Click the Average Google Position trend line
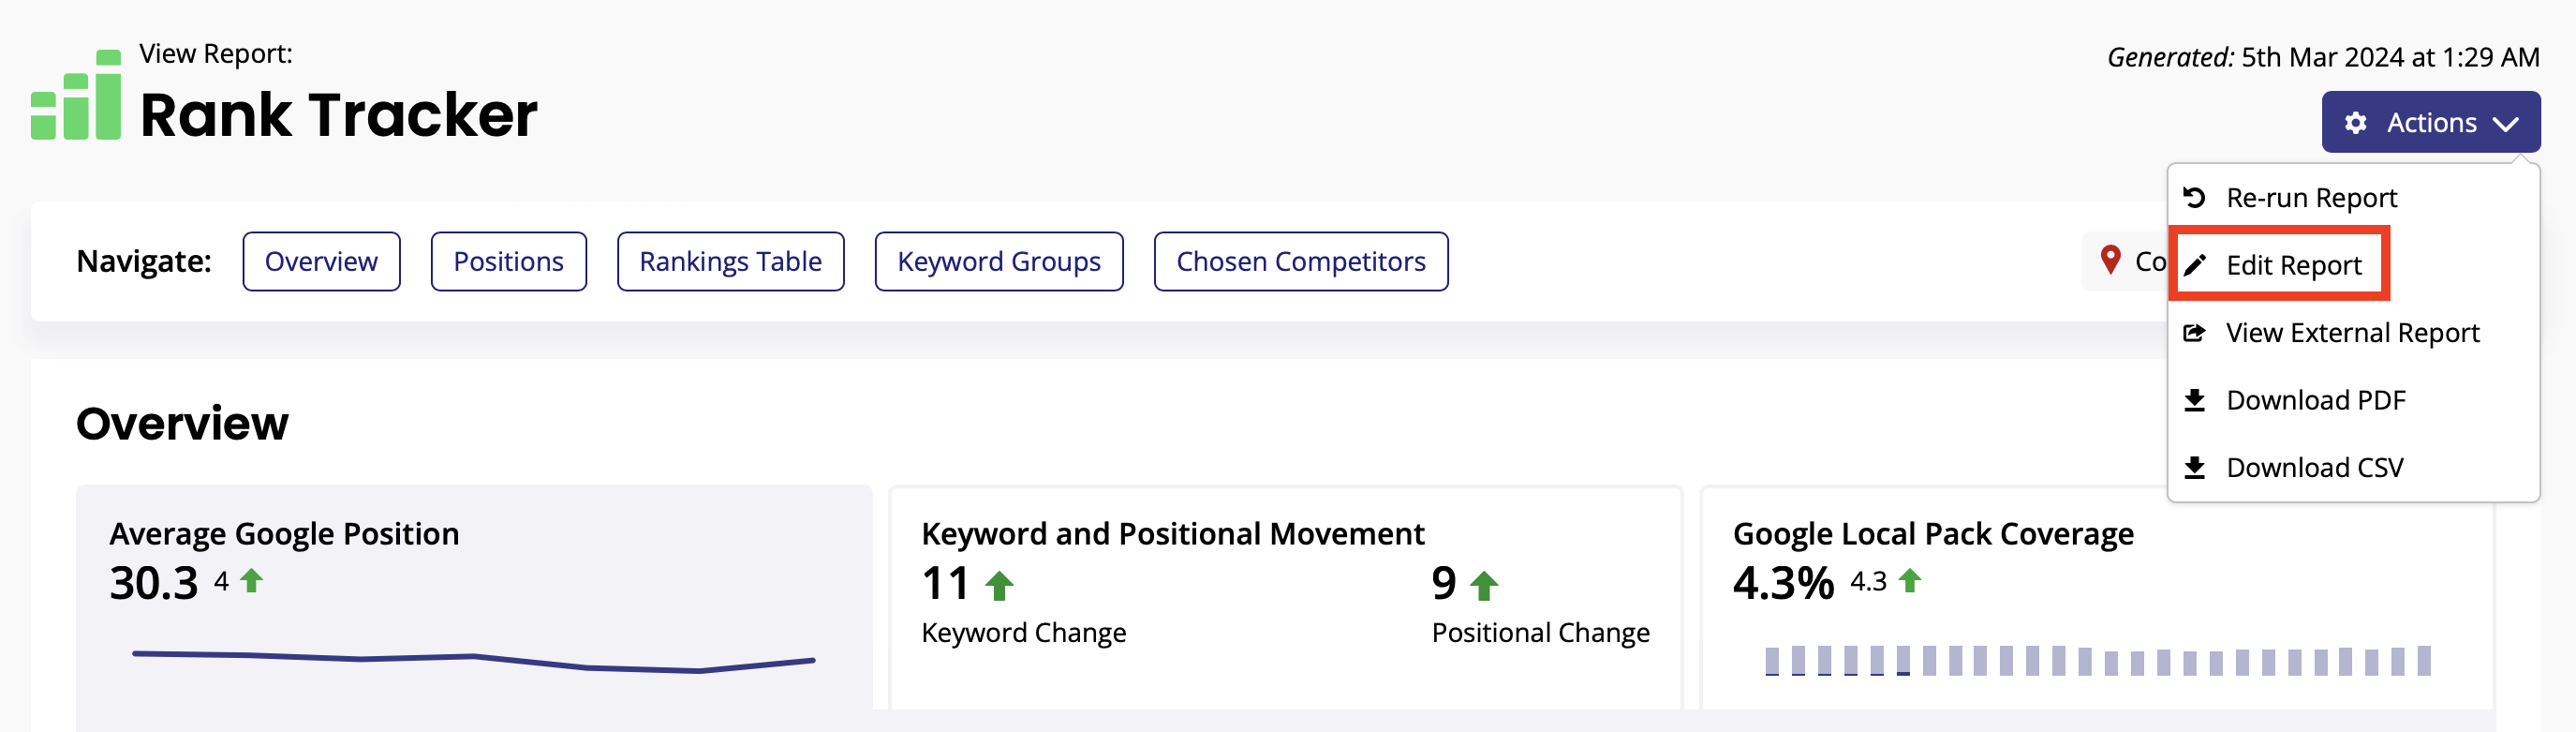Viewport: 2576px width, 732px height. [x=474, y=661]
